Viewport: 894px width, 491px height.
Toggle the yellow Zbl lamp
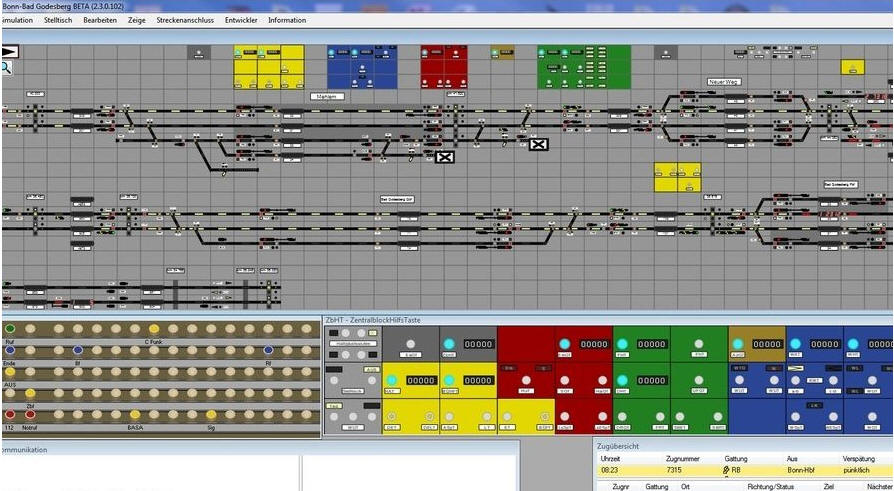click(x=30, y=393)
